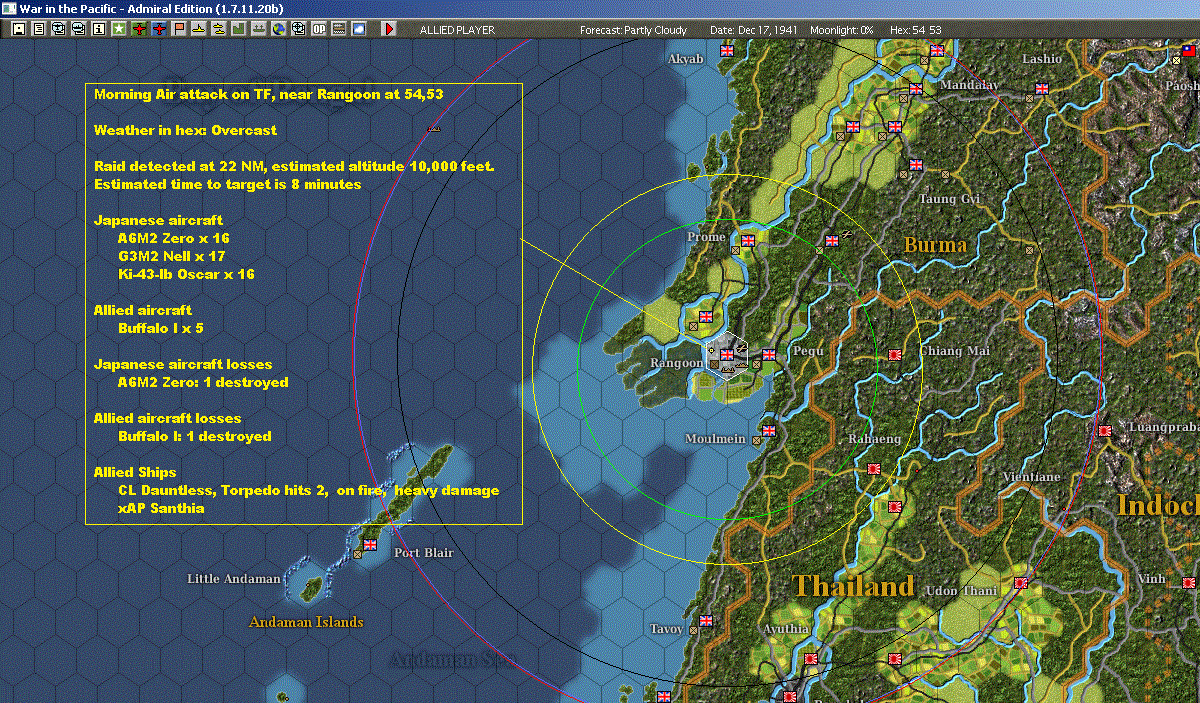The image size is (1200, 703).
Task: Select the Japanese flag base at Chiang Mai
Action: pyautogui.click(x=895, y=354)
